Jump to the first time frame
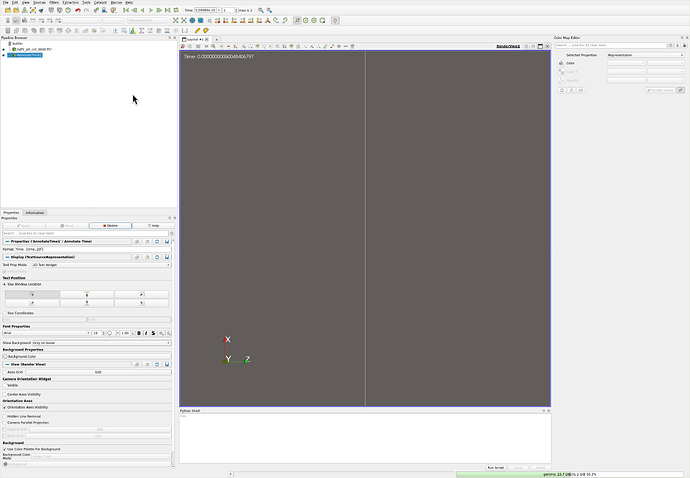 [126, 10]
